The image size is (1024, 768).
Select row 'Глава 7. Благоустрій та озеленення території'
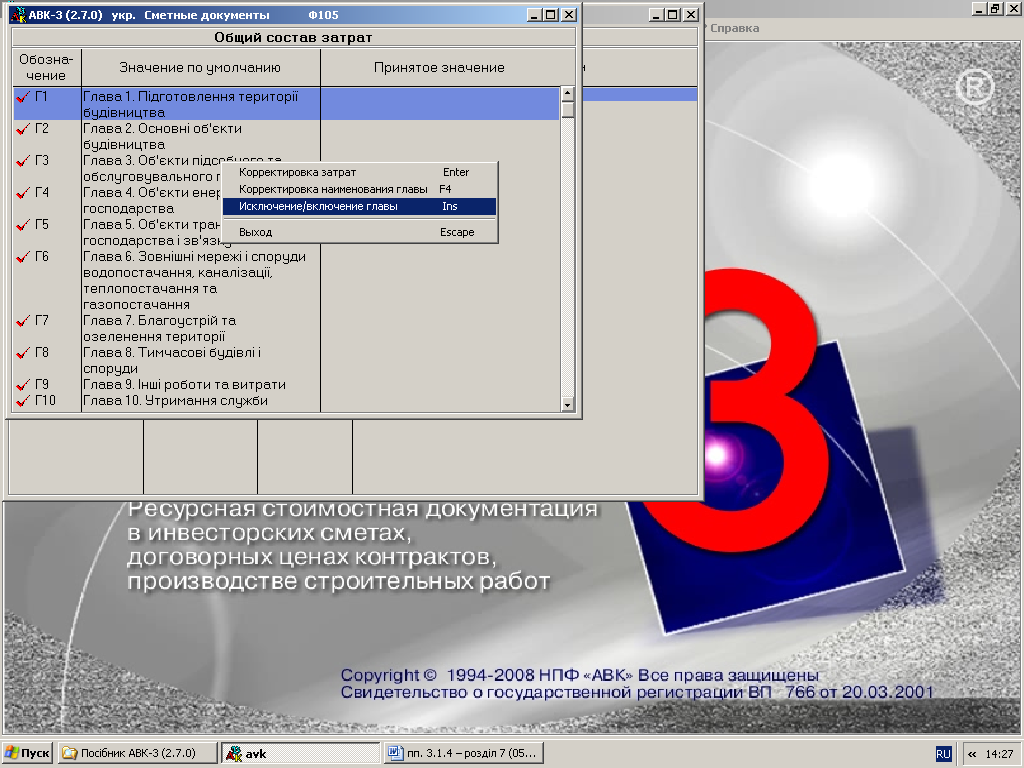tap(286, 328)
